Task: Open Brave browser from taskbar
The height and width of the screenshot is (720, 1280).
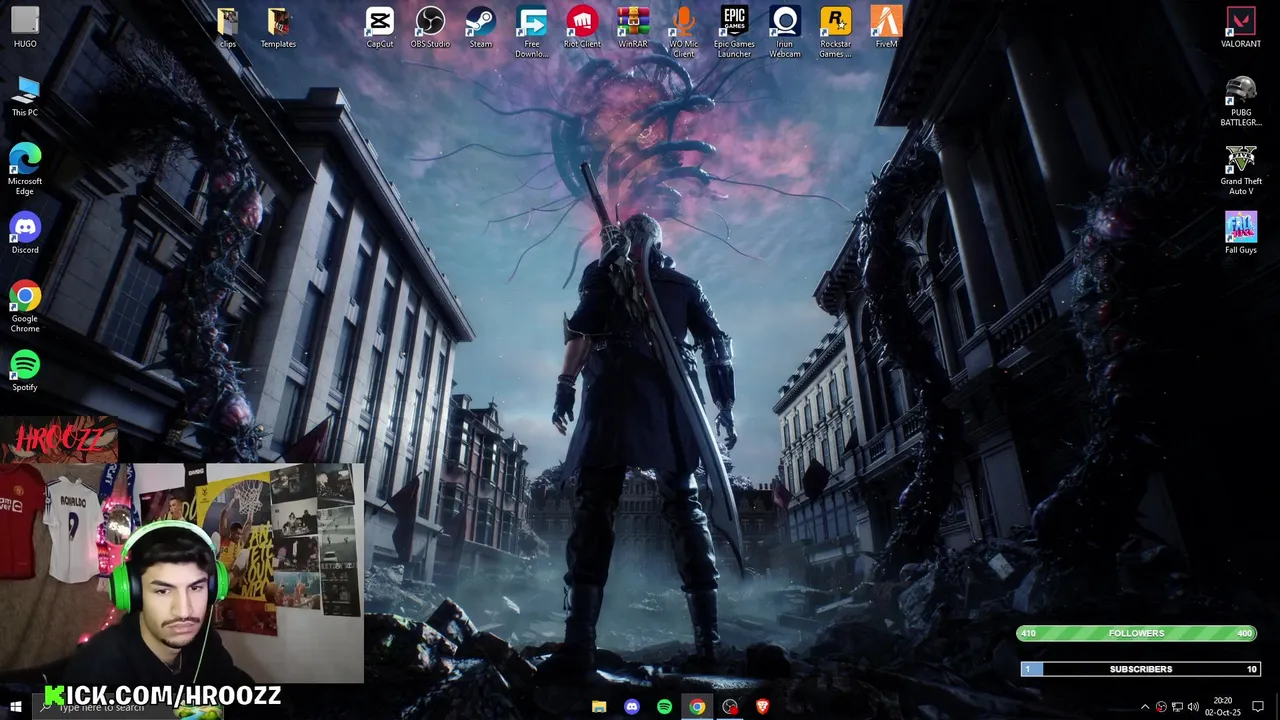Action: [763, 707]
